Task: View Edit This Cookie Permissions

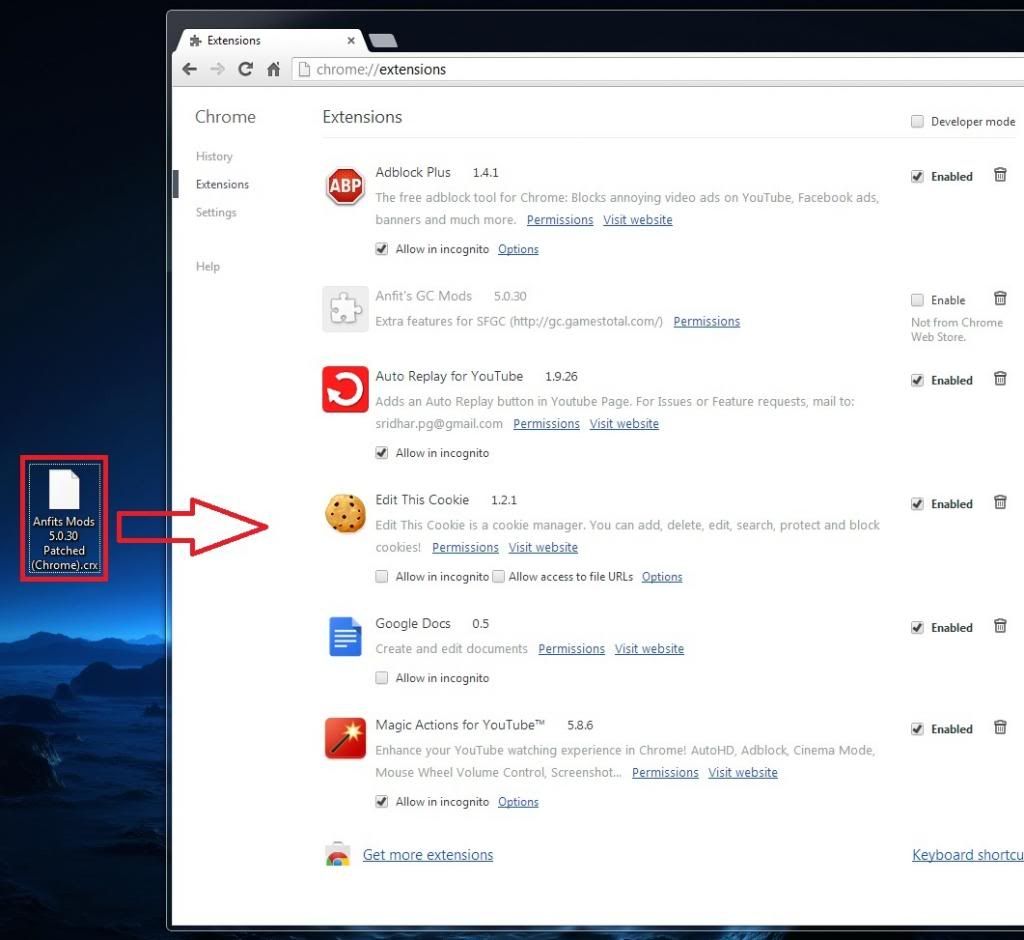Action: coord(465,547)
